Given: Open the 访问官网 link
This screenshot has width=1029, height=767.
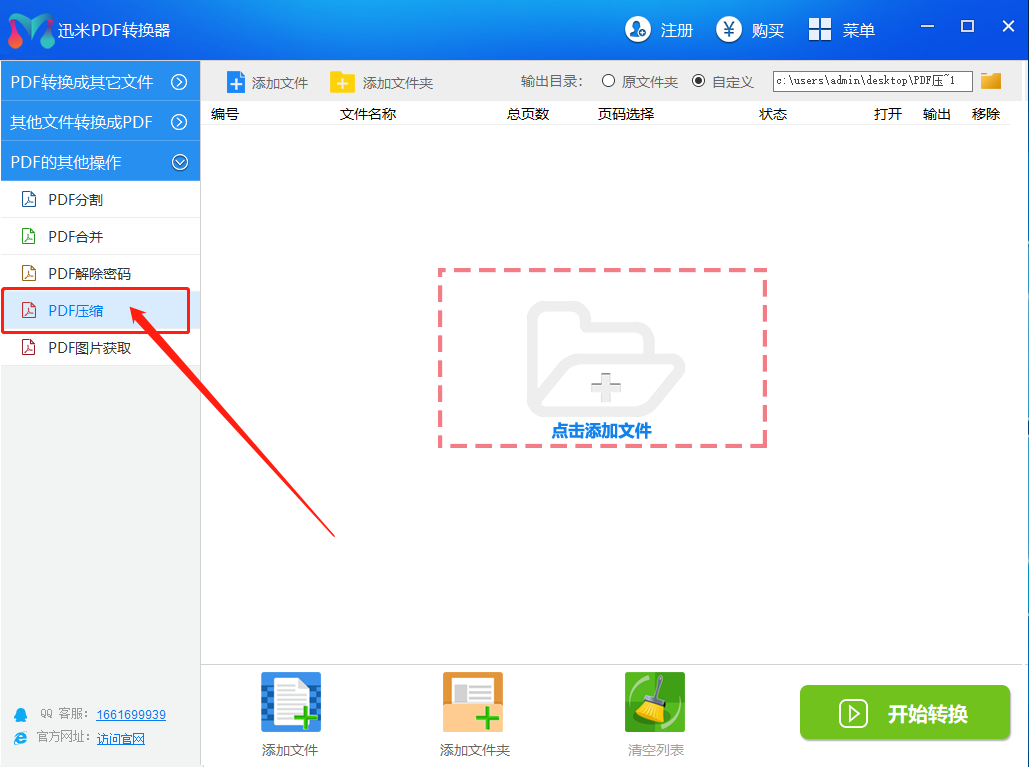Looking at the screenshot, I should (x=121, y=739).
